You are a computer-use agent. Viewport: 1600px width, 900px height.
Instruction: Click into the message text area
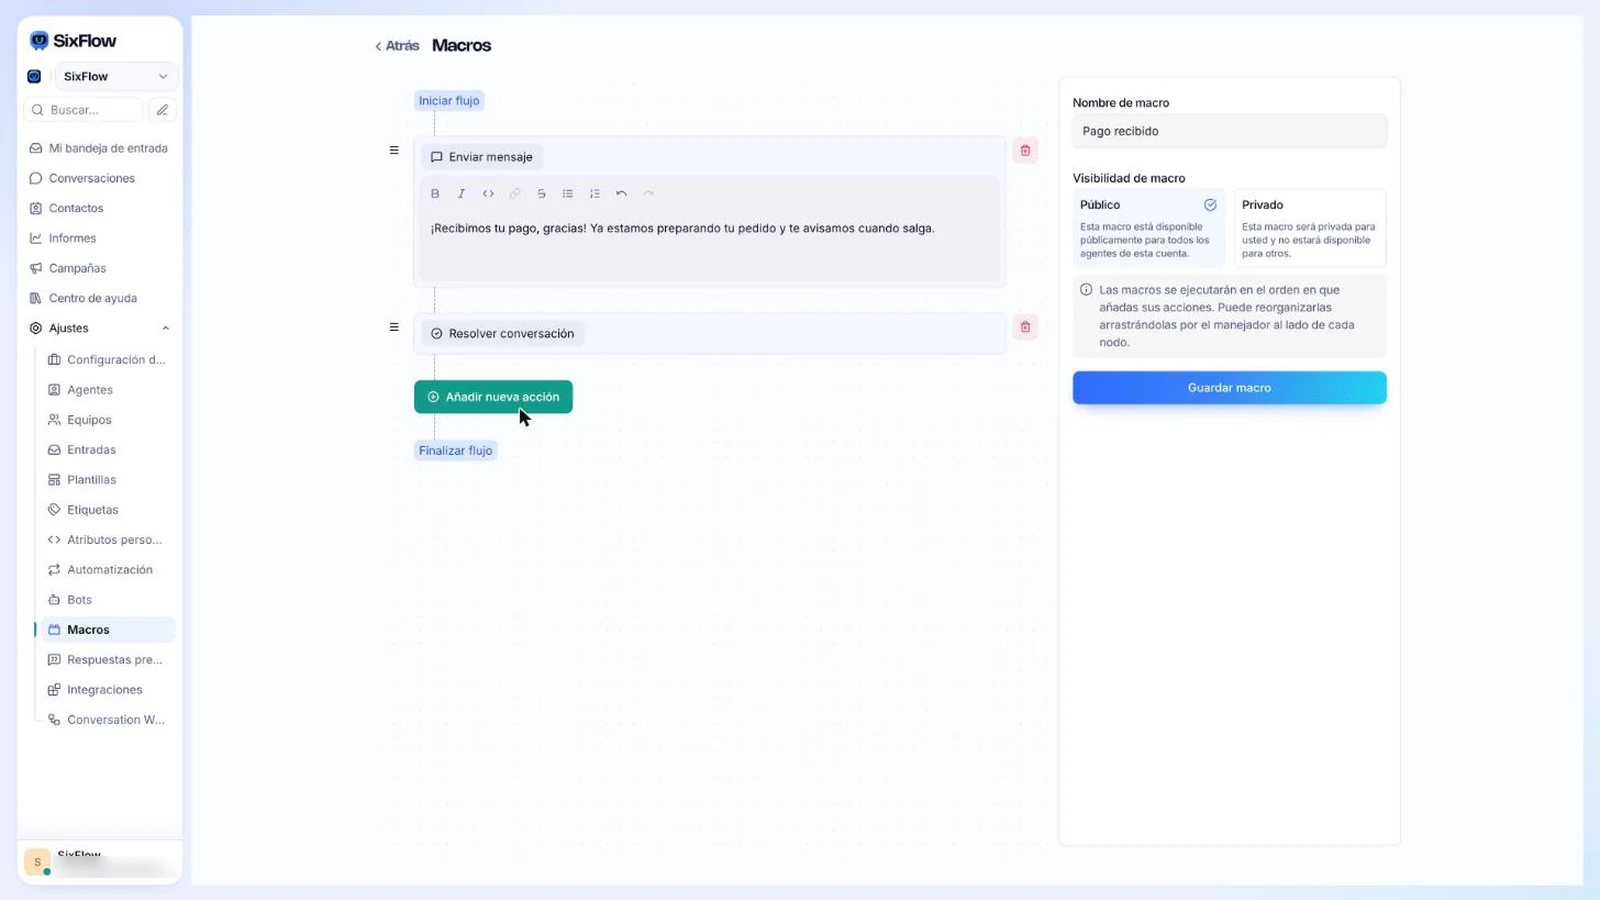[709, 243]
